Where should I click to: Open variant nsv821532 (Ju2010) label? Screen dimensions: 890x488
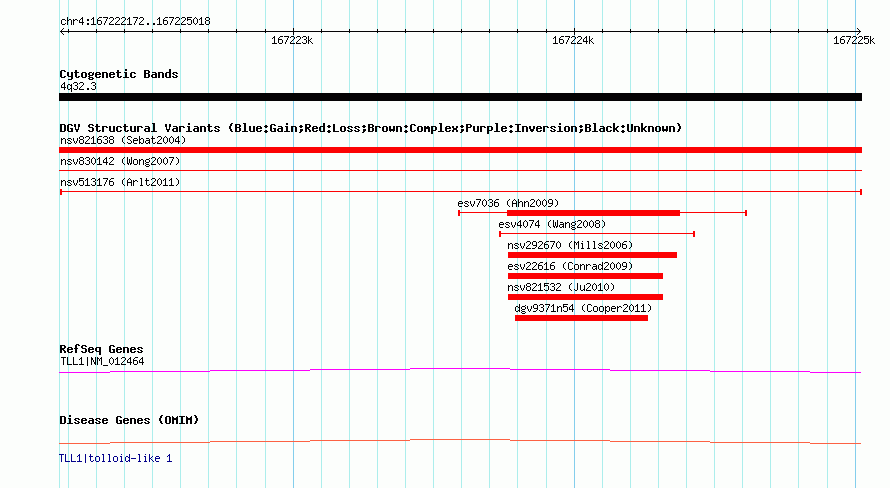pos(561,287)
